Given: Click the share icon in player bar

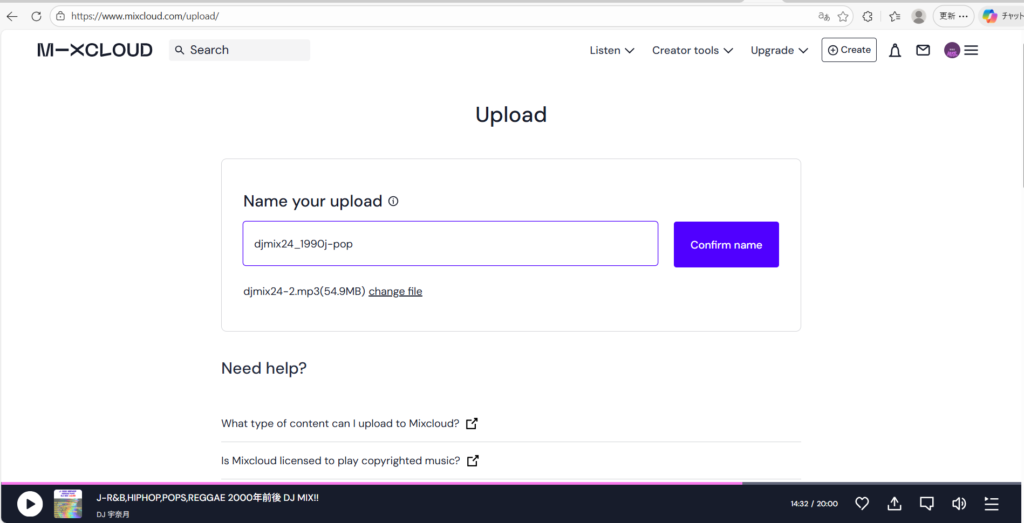Looking at the screenshot, I should click(x=894, y=503).
